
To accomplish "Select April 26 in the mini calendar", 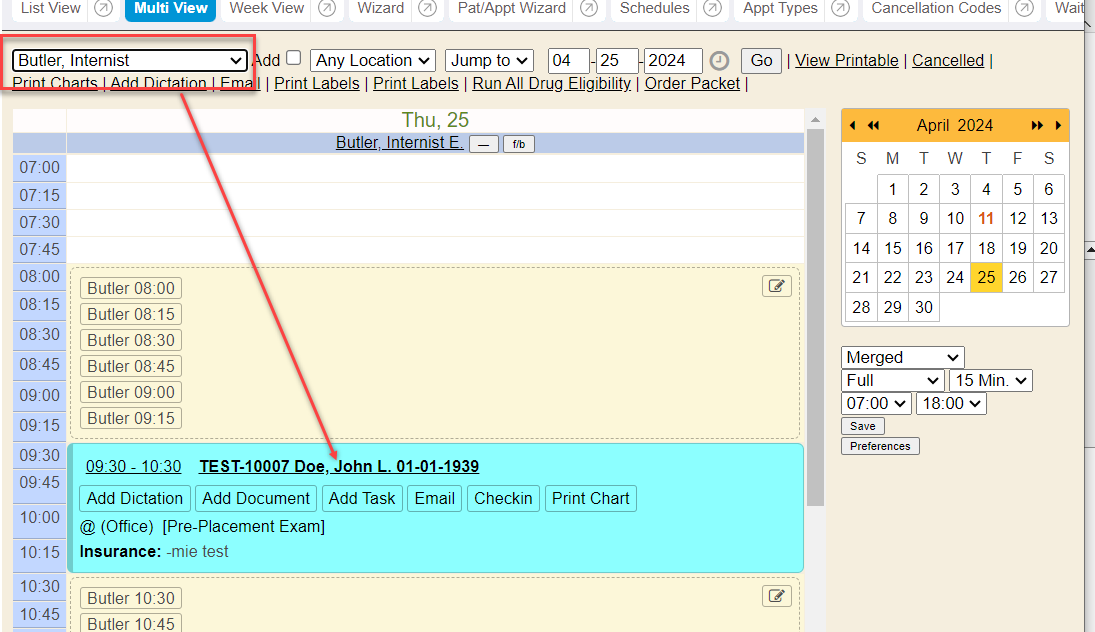I will pyautogui.click(x=1017, y=277).
